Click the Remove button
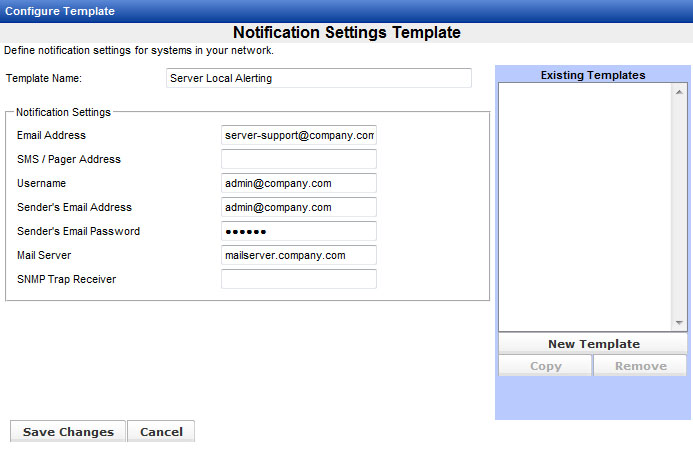This screenshot has height=452, width=693. coord(640,366)
